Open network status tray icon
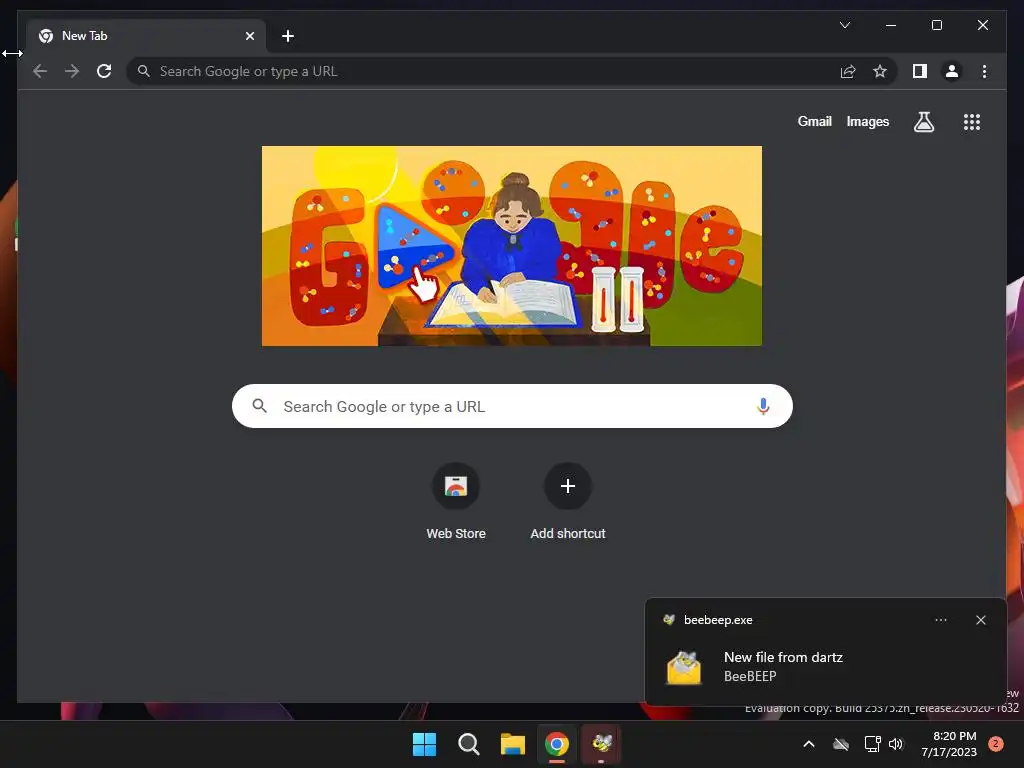 tap(872, 744)
